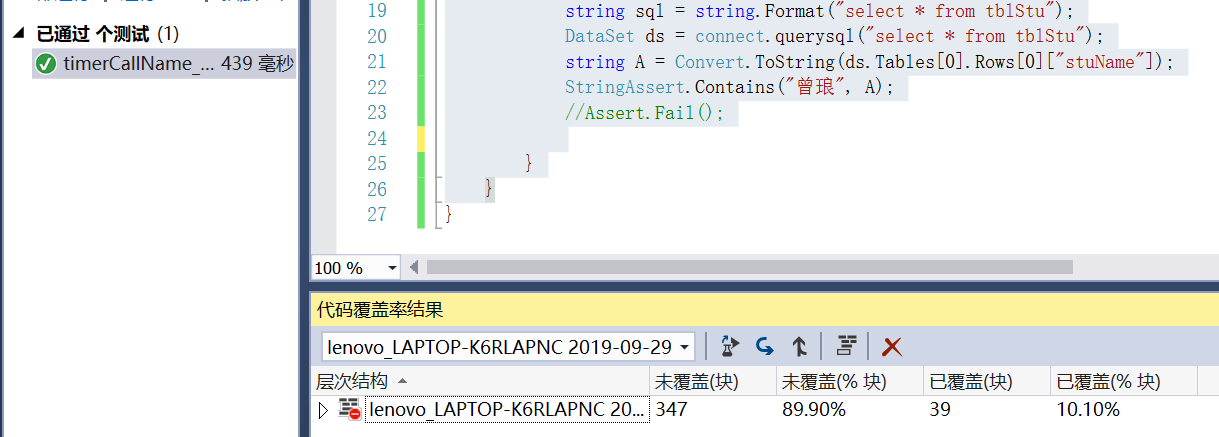Viewport: 1219px width, 437px height.
Task: Click line number 27 in the gutter
Action: coord(376,215)
